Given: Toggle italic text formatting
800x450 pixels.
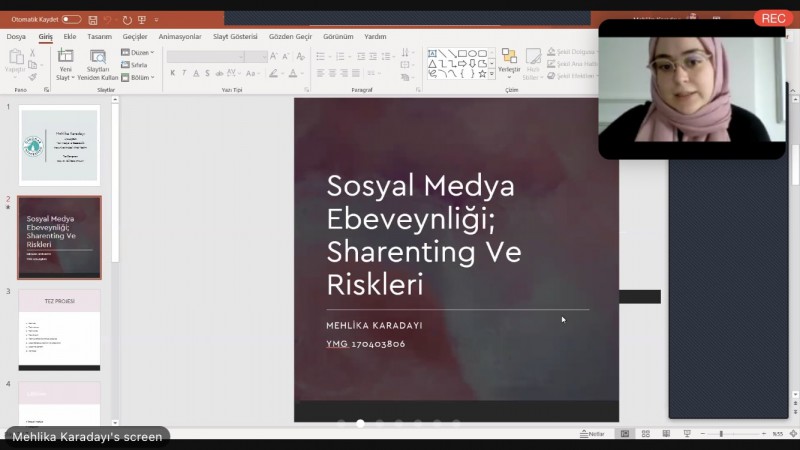Looking at the screenshot, I should coord(184,73).
